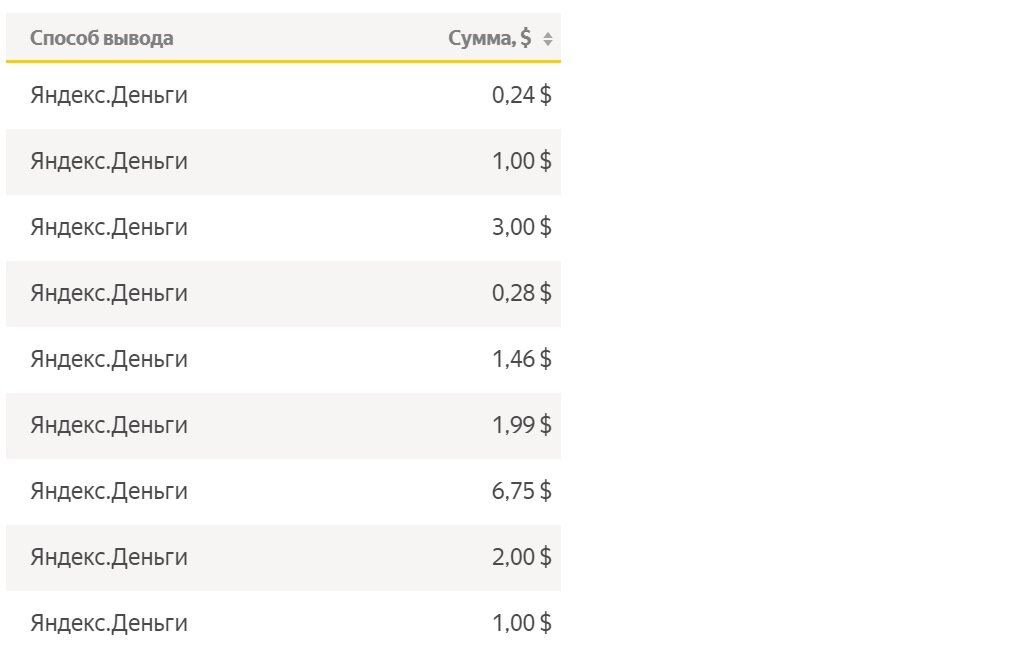Click Яндекс.Деньги in the 6,75 $ row
The height and width of the screenshot is (671, 1014).
109,491
